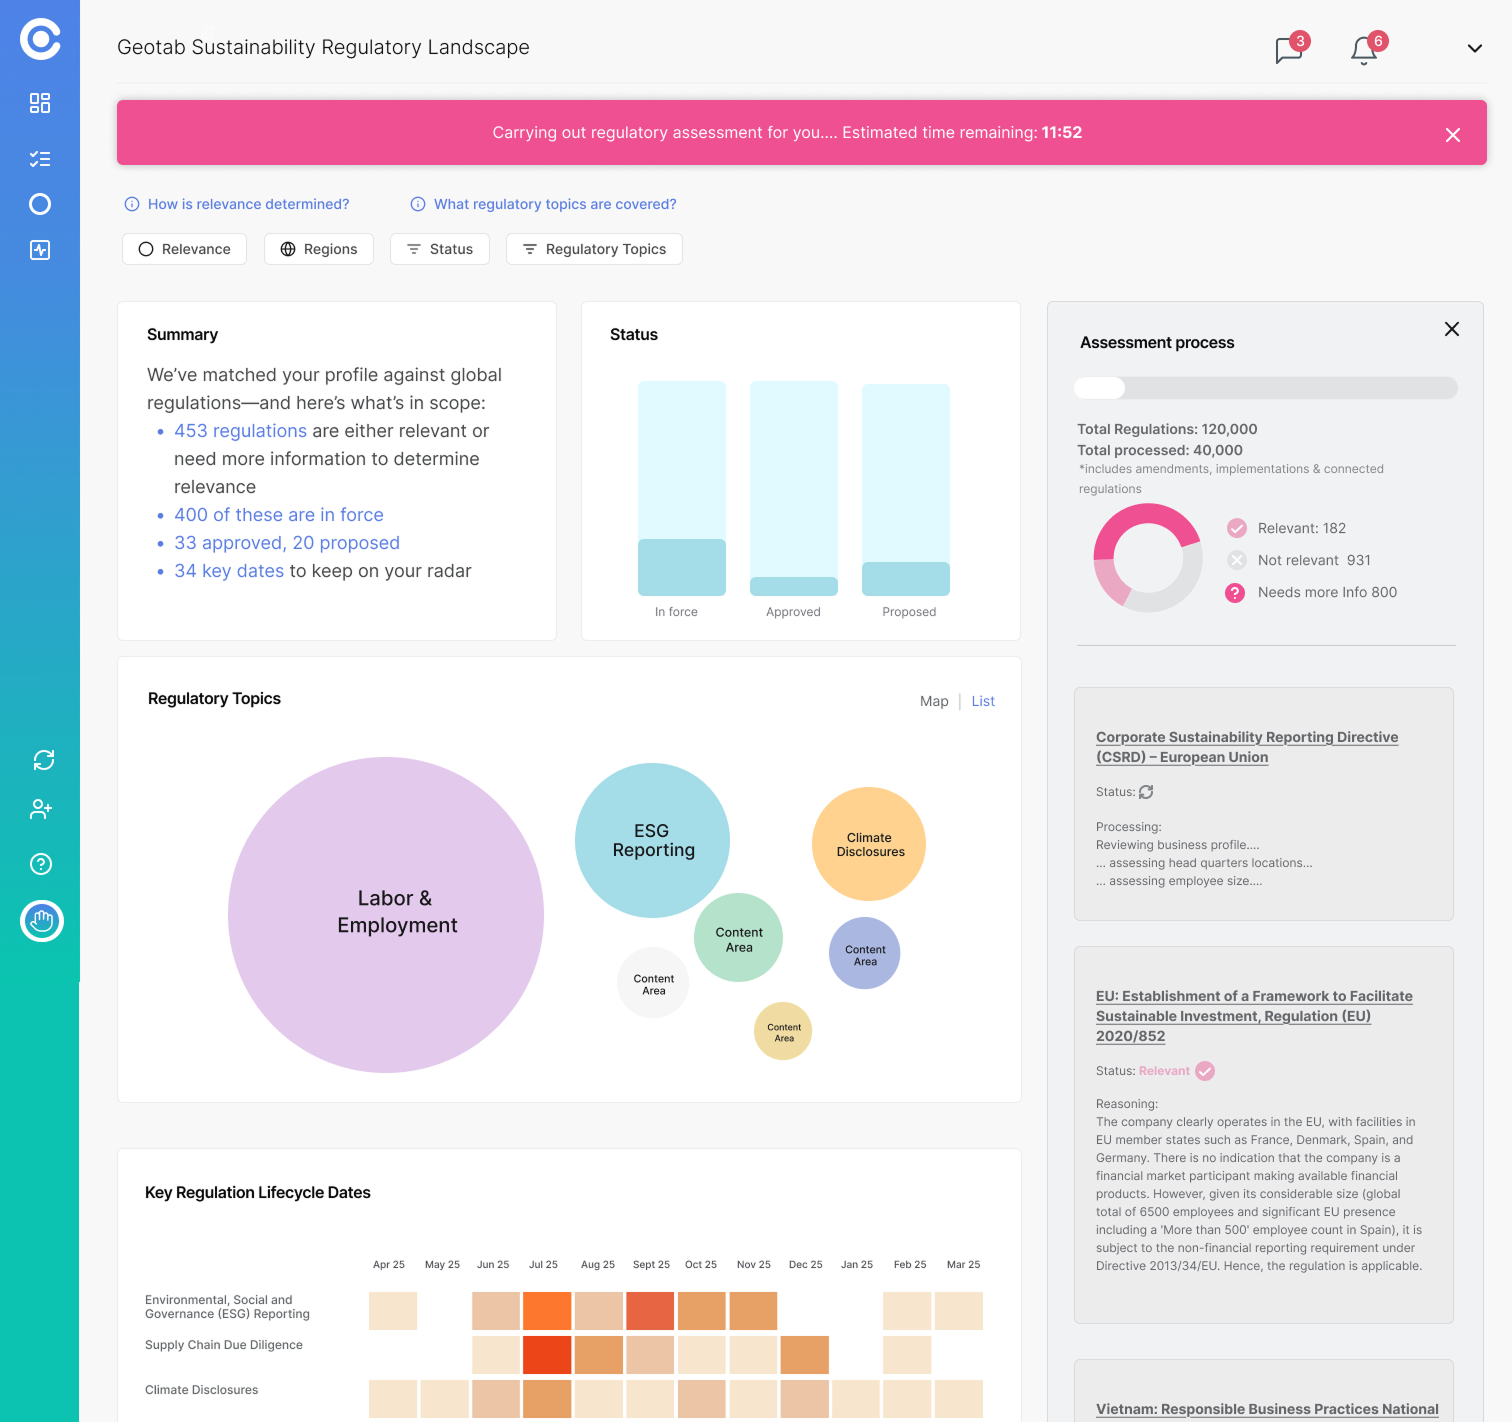Click 'Total processed: 40,000' text

1160,450
